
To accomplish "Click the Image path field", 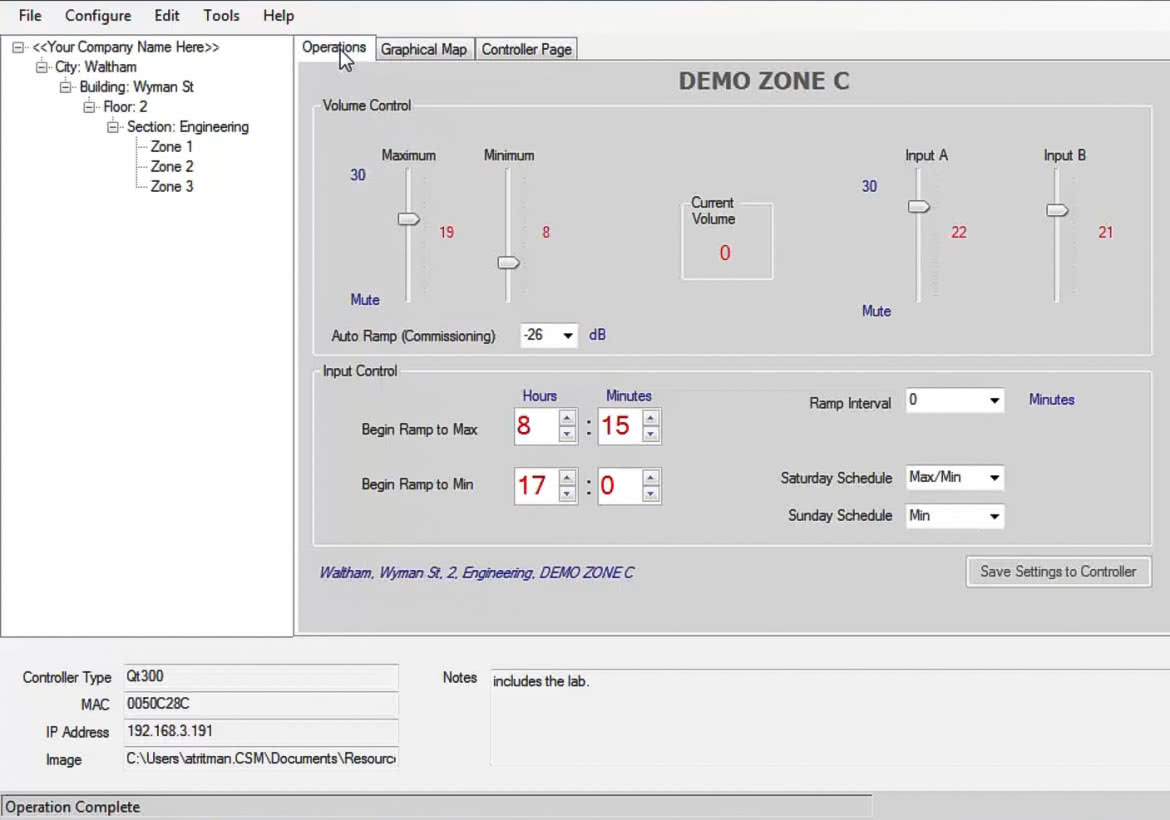I will click(260, 759).
